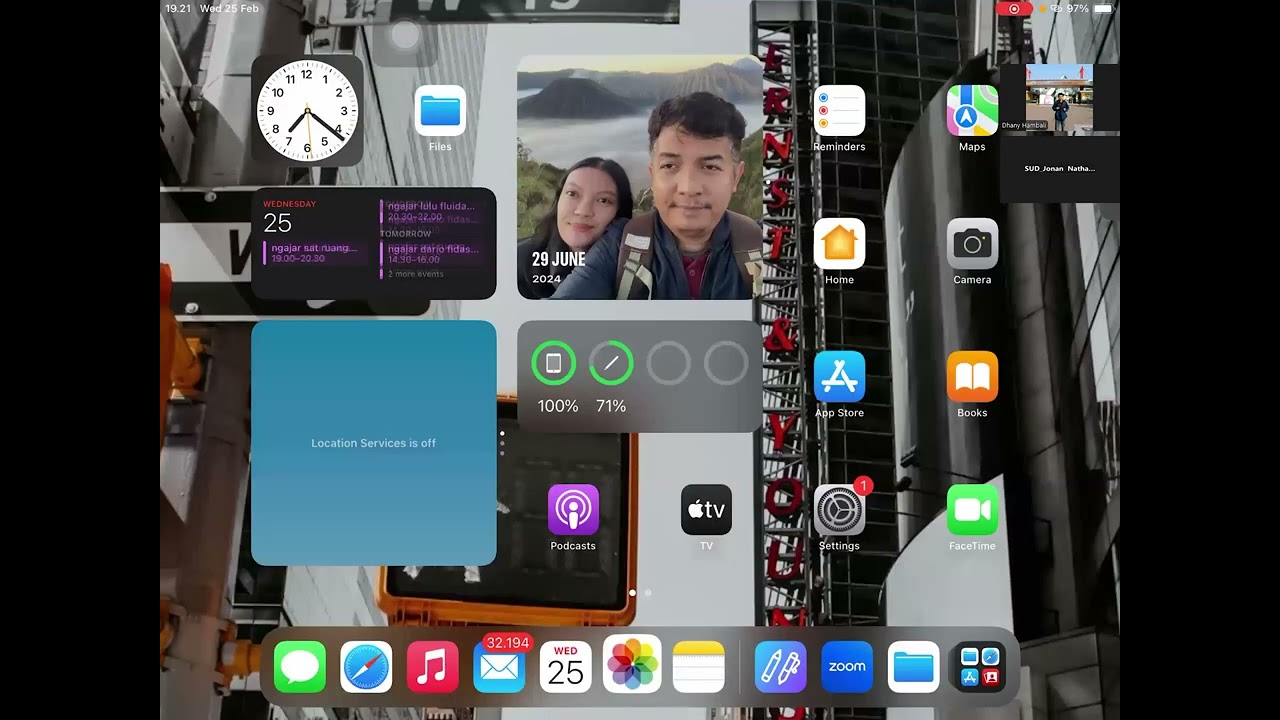Screen dimensions: 1280x720
Task: Open the Files app above the calendar widget
Action: click(440, 110)
